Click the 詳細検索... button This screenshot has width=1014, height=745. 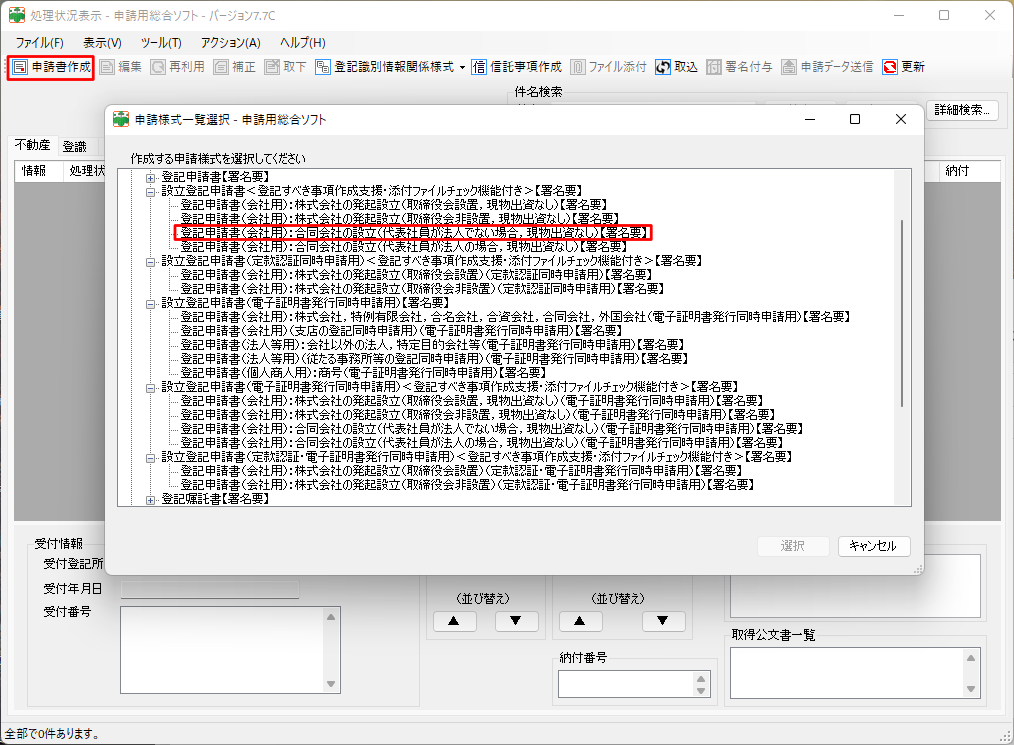[962, 110]
